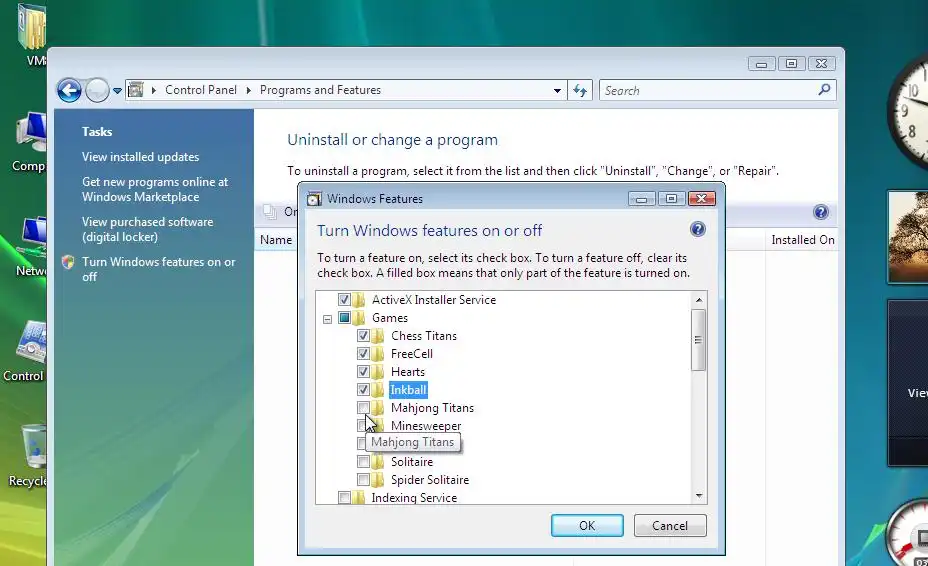Open Turn Windows features on or off link
Viewport: 928px width, 566px height.
tap(158, 269)
